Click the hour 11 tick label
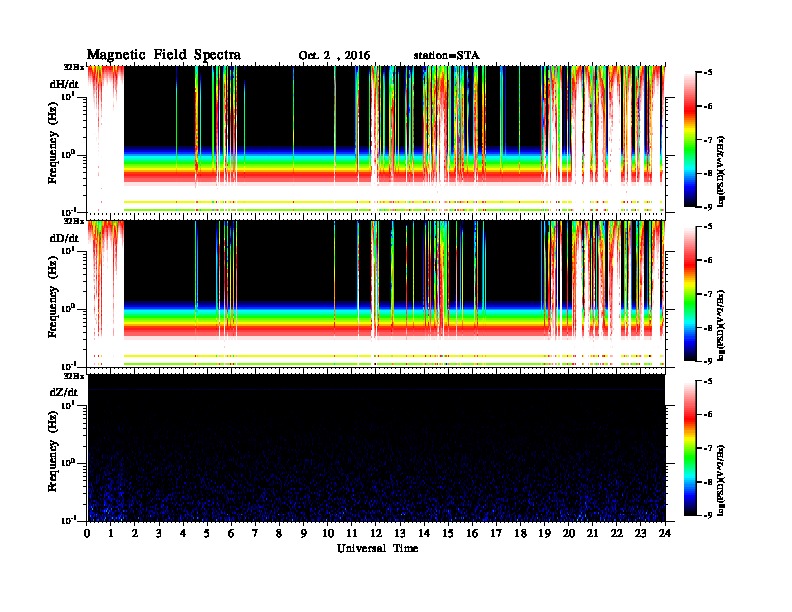This screenshot has width=792, height=612. tap(352, 534)
